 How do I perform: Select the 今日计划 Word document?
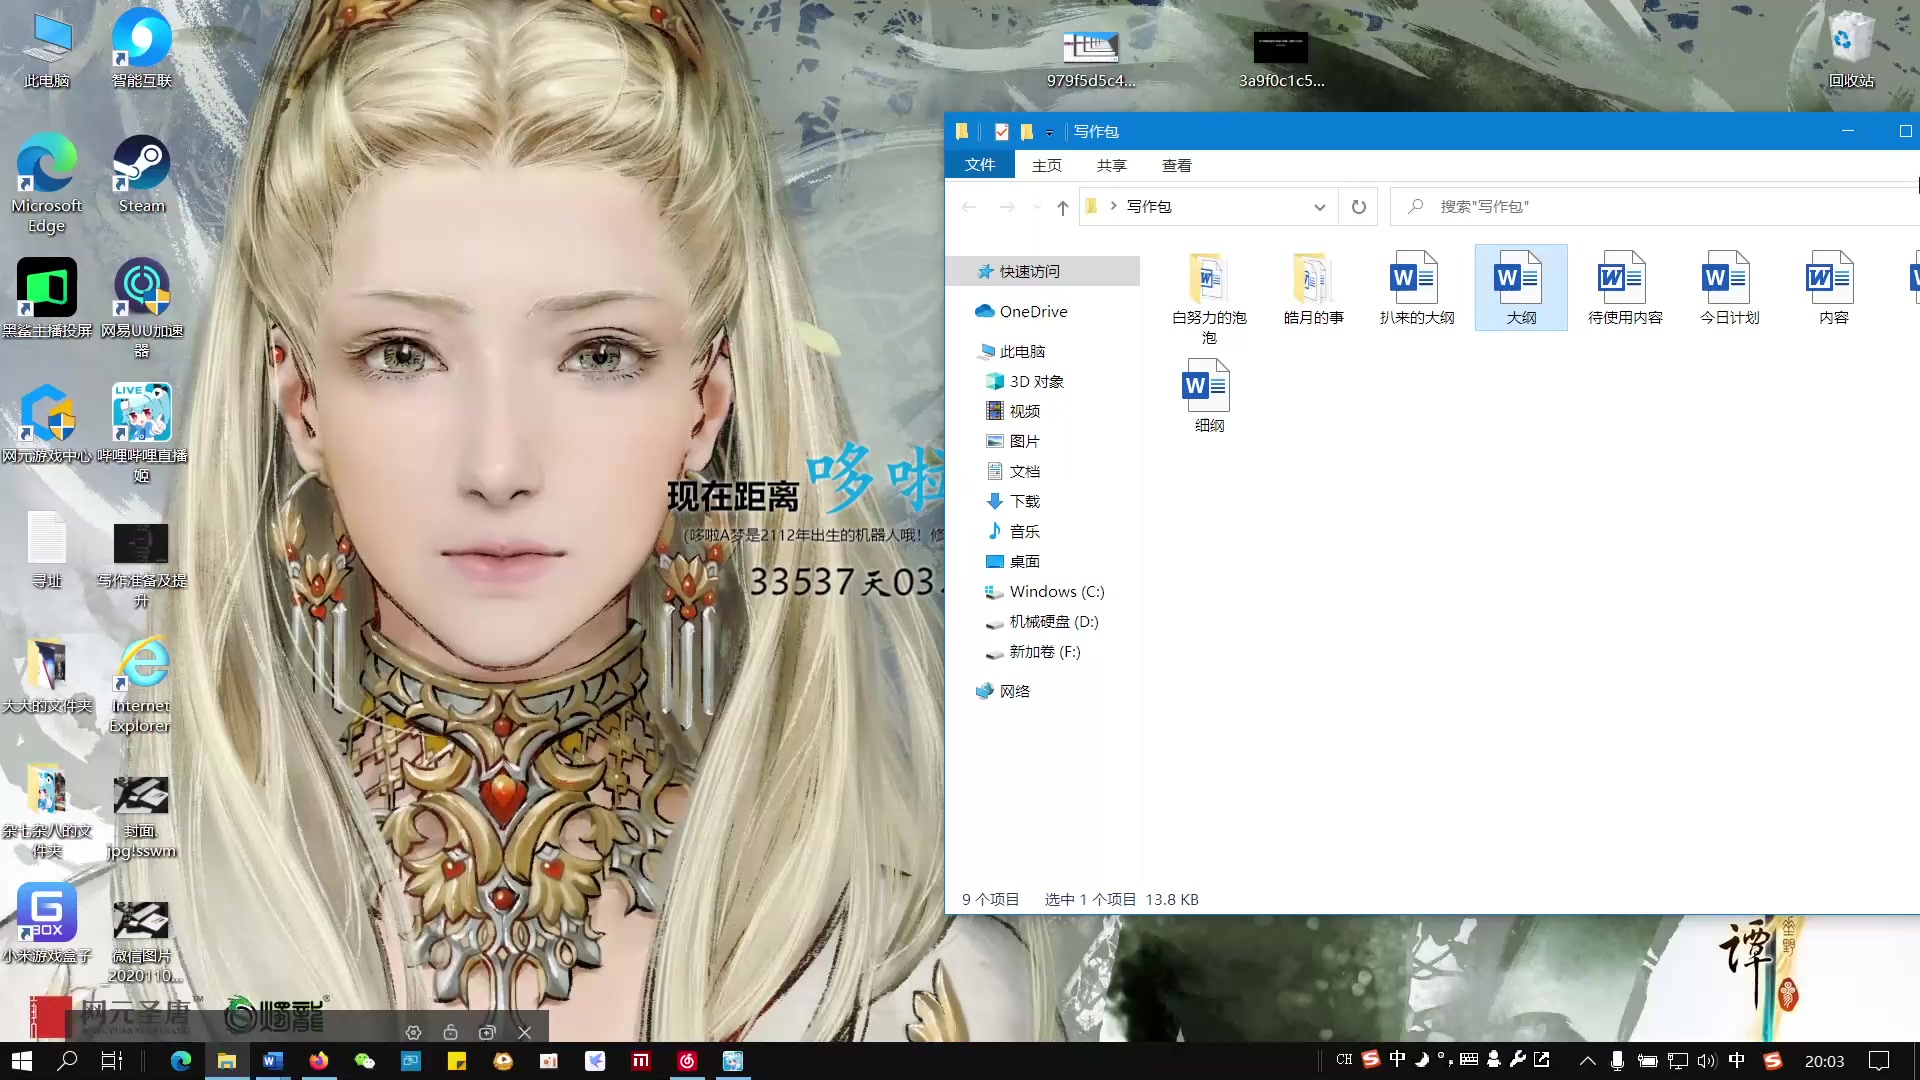point(1729,288)
